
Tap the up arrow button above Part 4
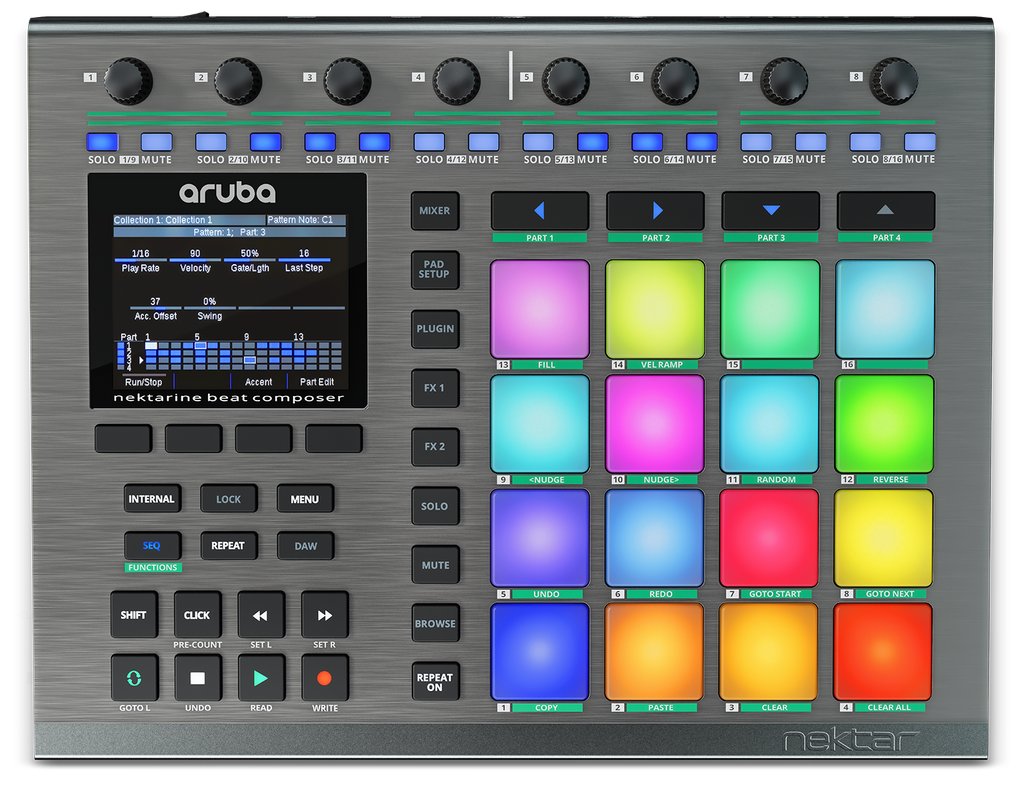point(886,210)
